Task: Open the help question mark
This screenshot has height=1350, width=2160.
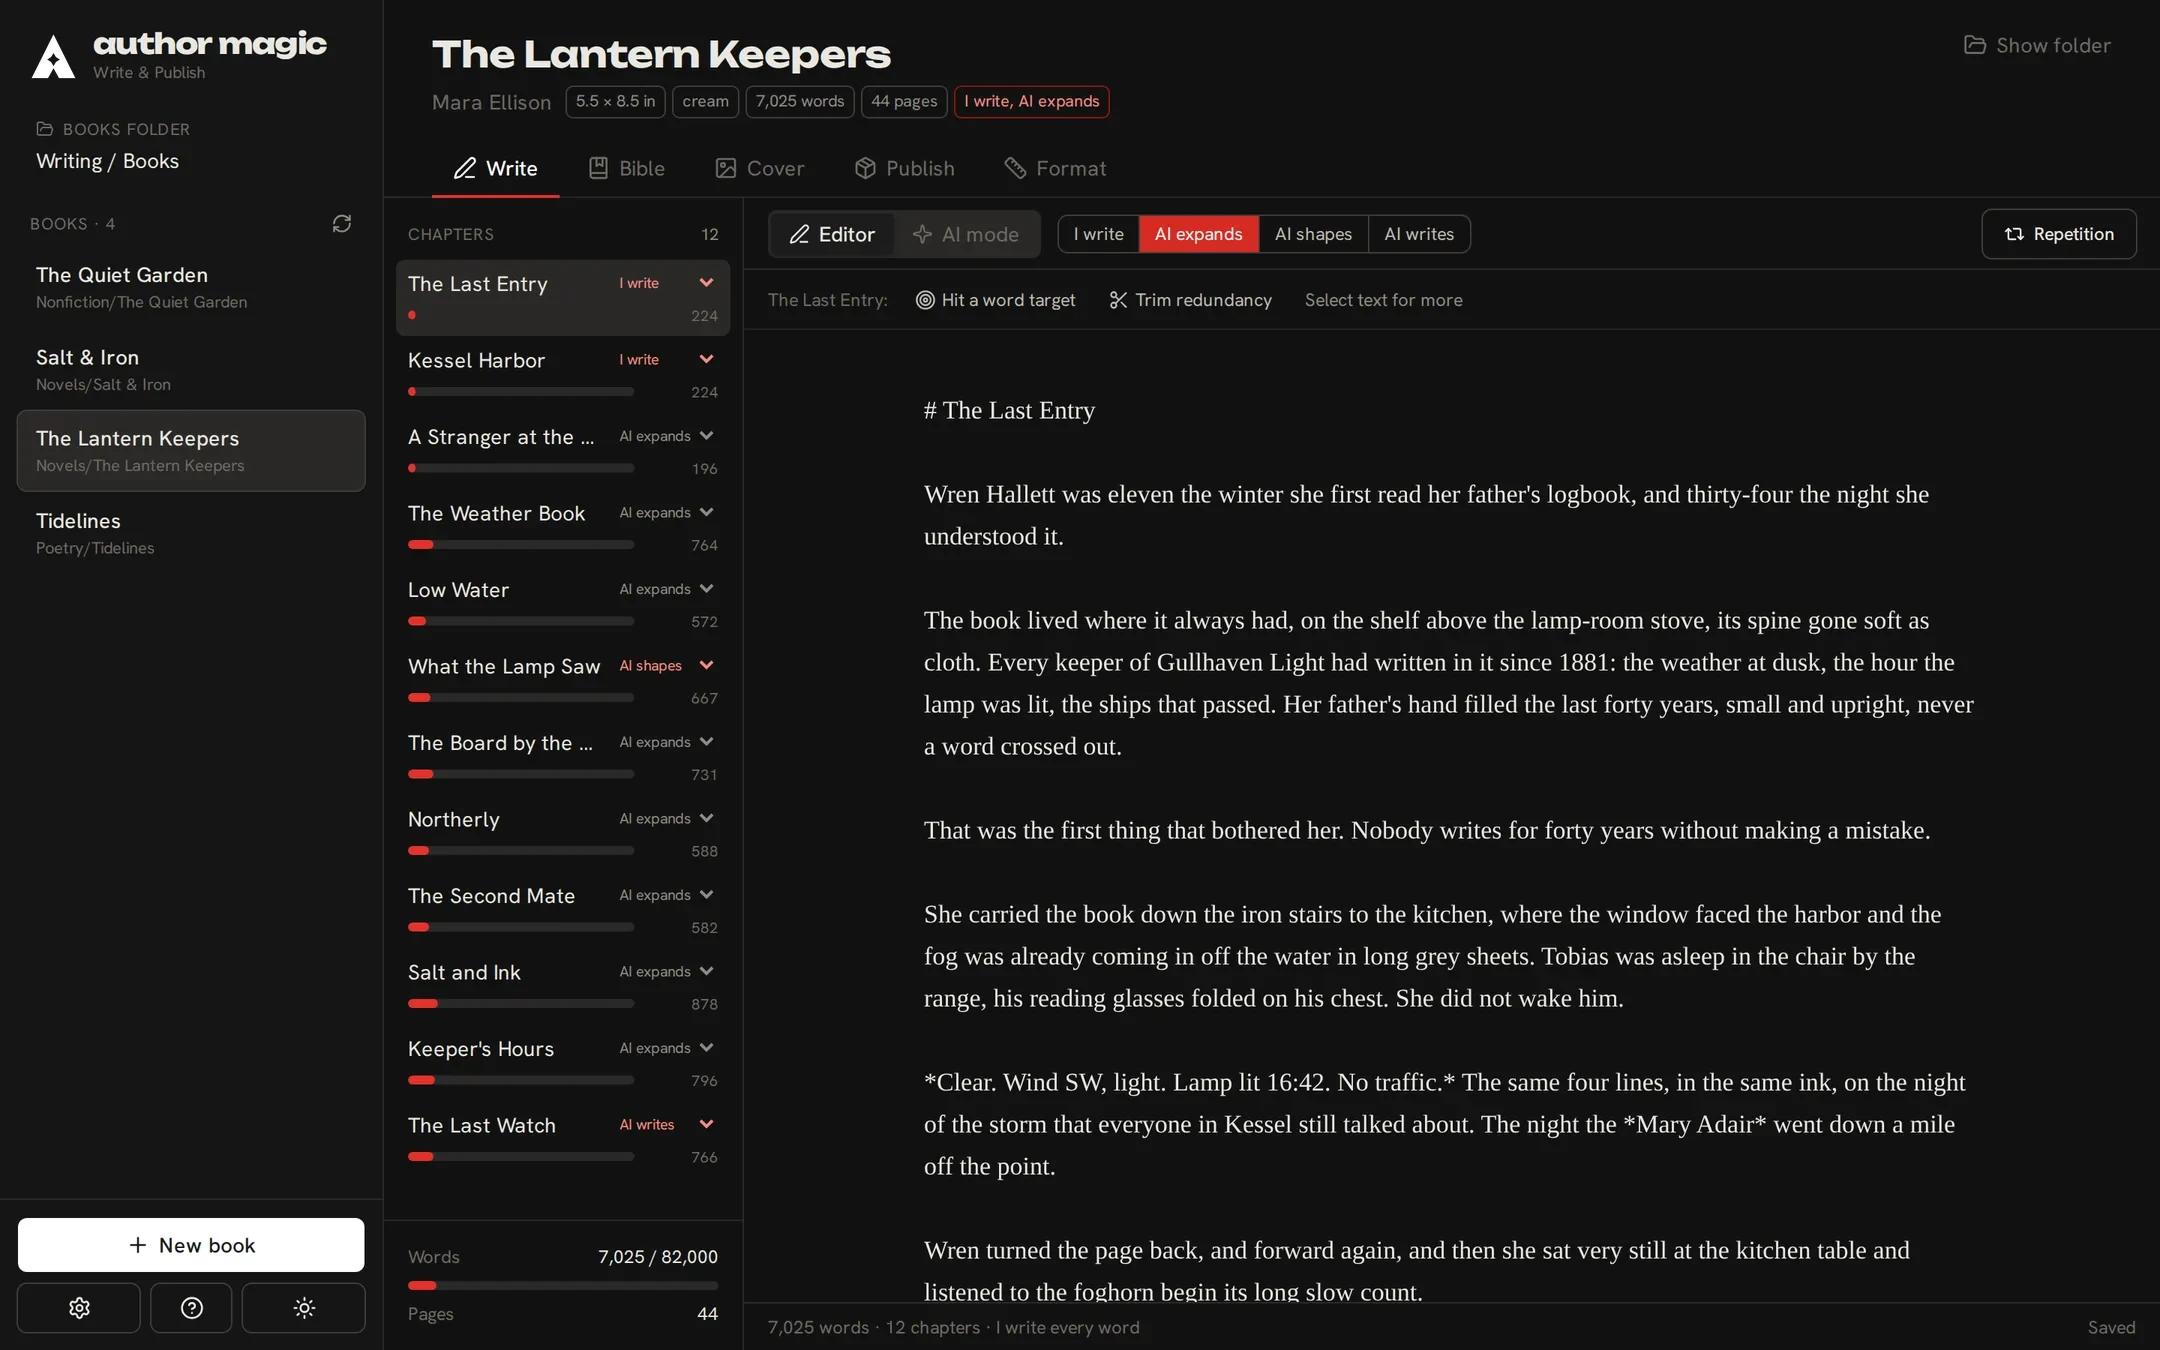Action: (x=192, y=1308)
